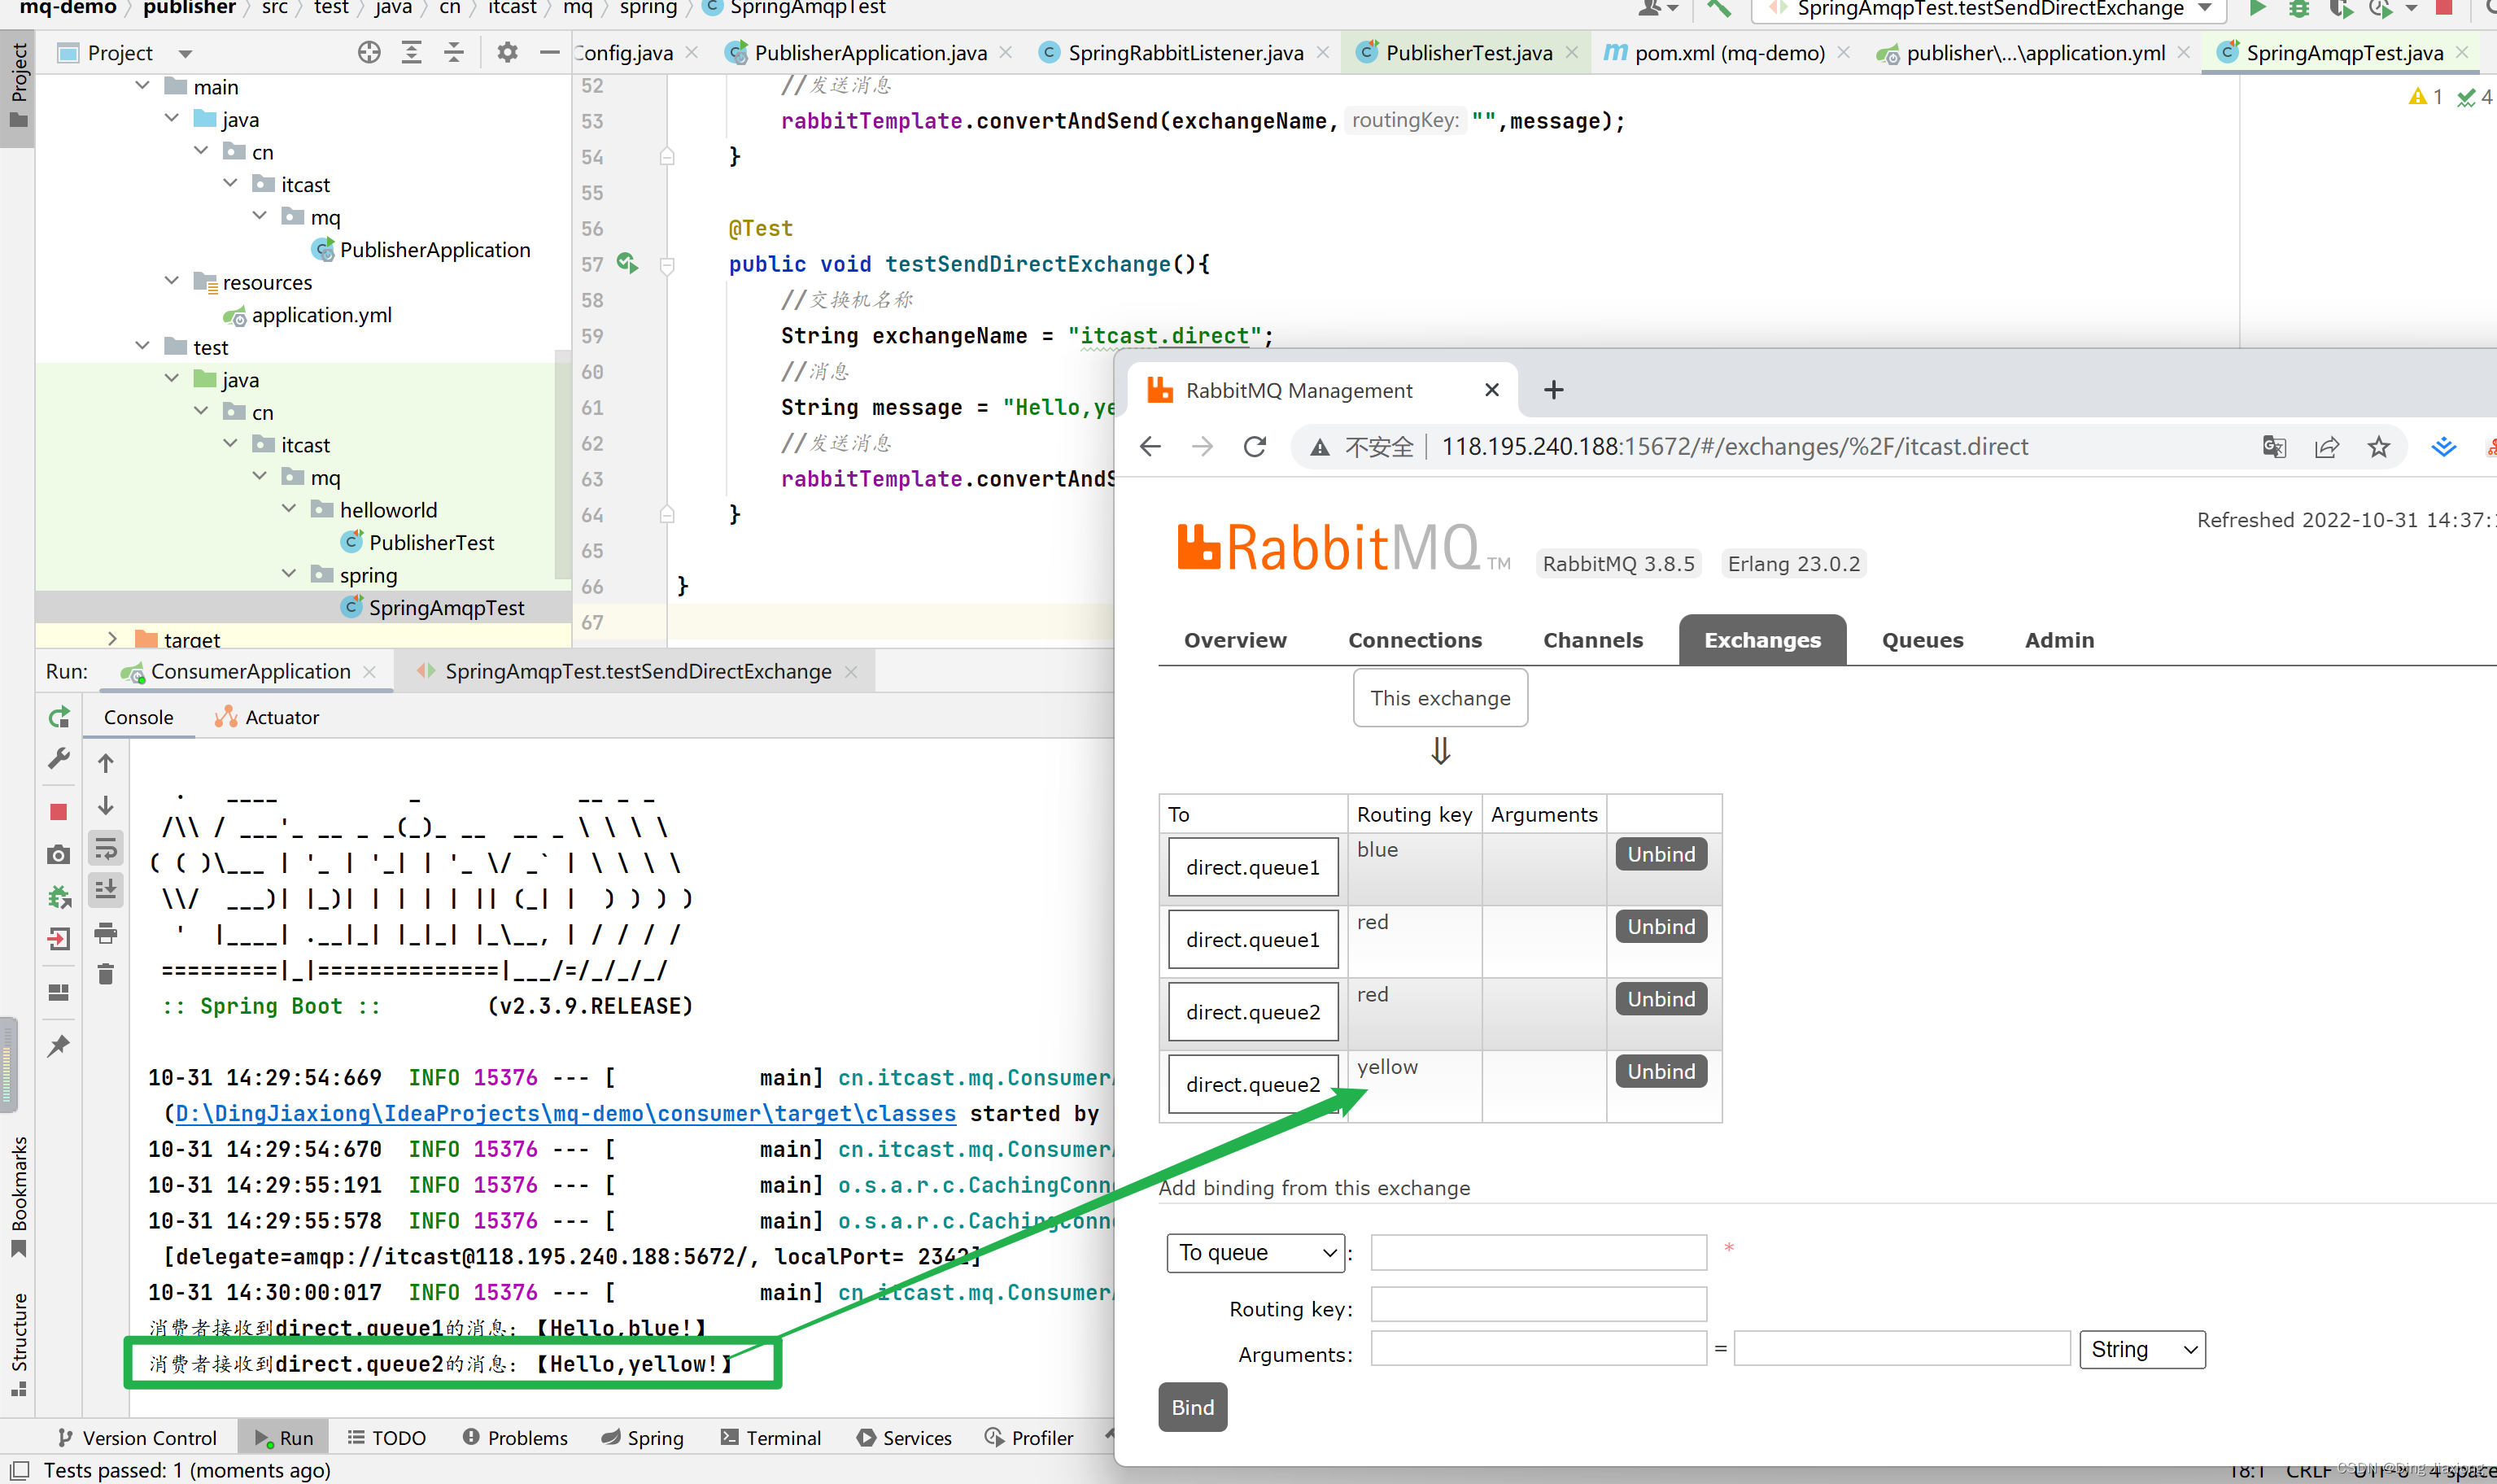Switch to PublisherApplication.java editor tab

tap(870, 53)
